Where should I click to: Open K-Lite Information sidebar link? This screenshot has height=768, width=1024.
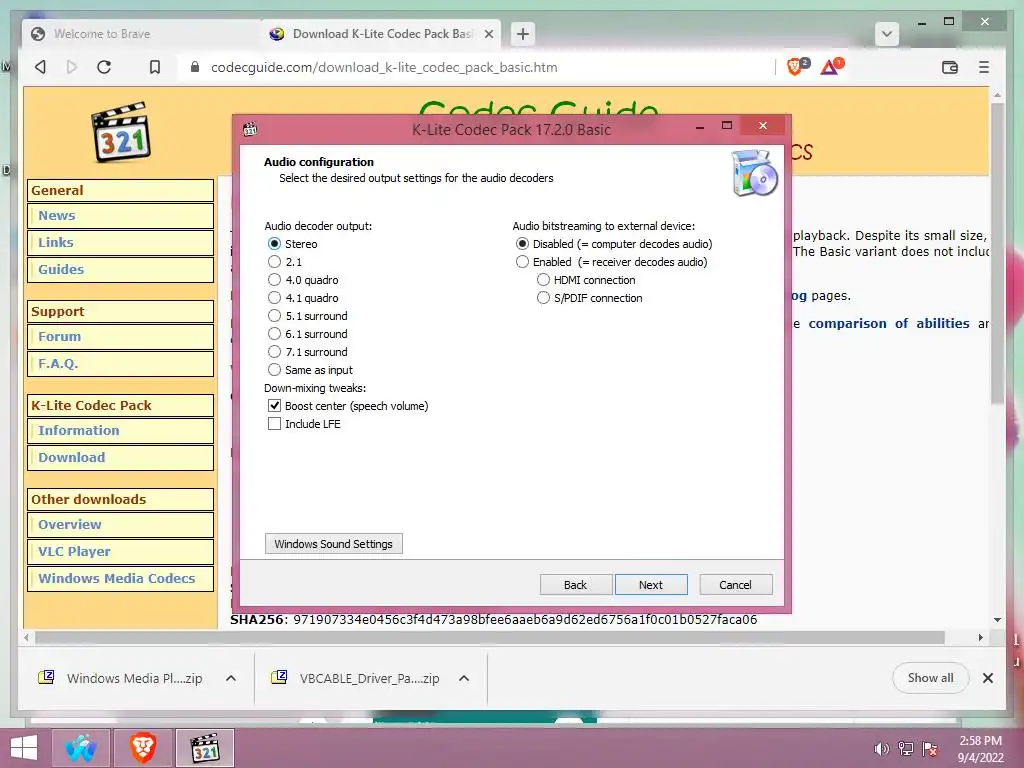tap(120, 430)
